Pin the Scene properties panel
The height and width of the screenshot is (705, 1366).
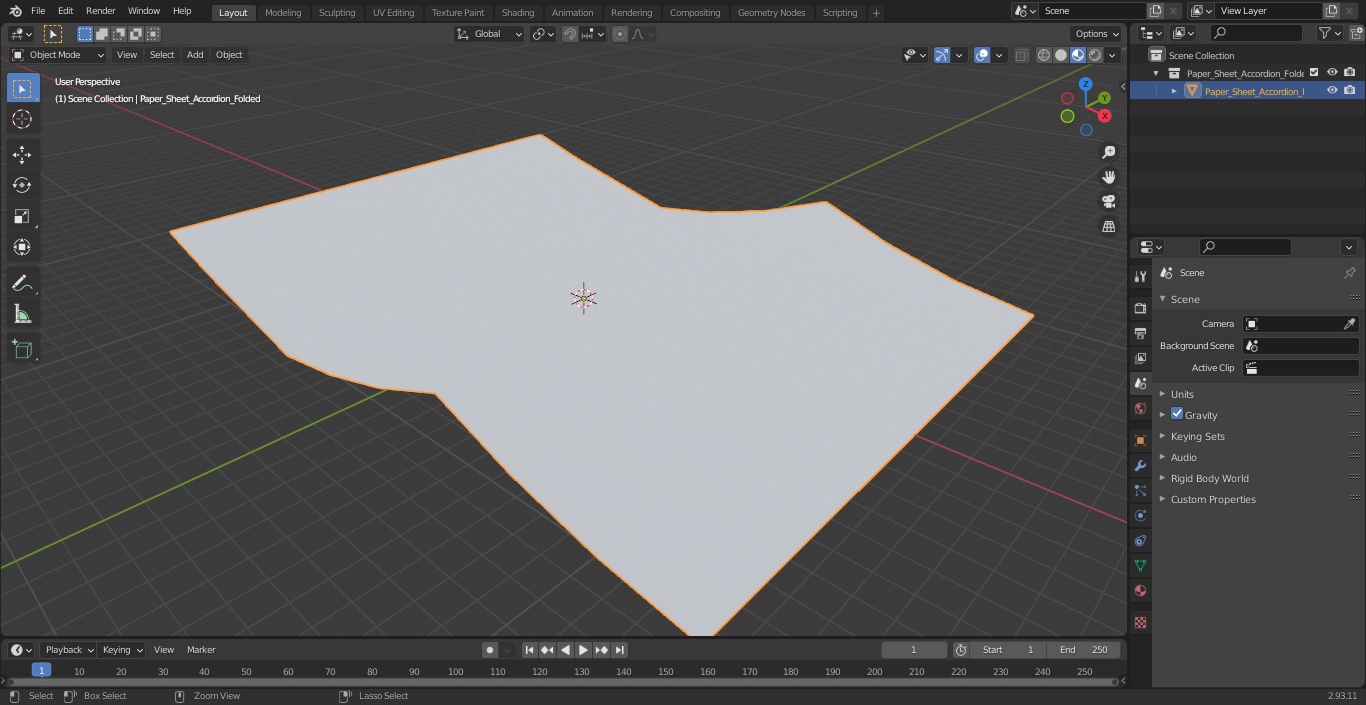point(1349,273)
